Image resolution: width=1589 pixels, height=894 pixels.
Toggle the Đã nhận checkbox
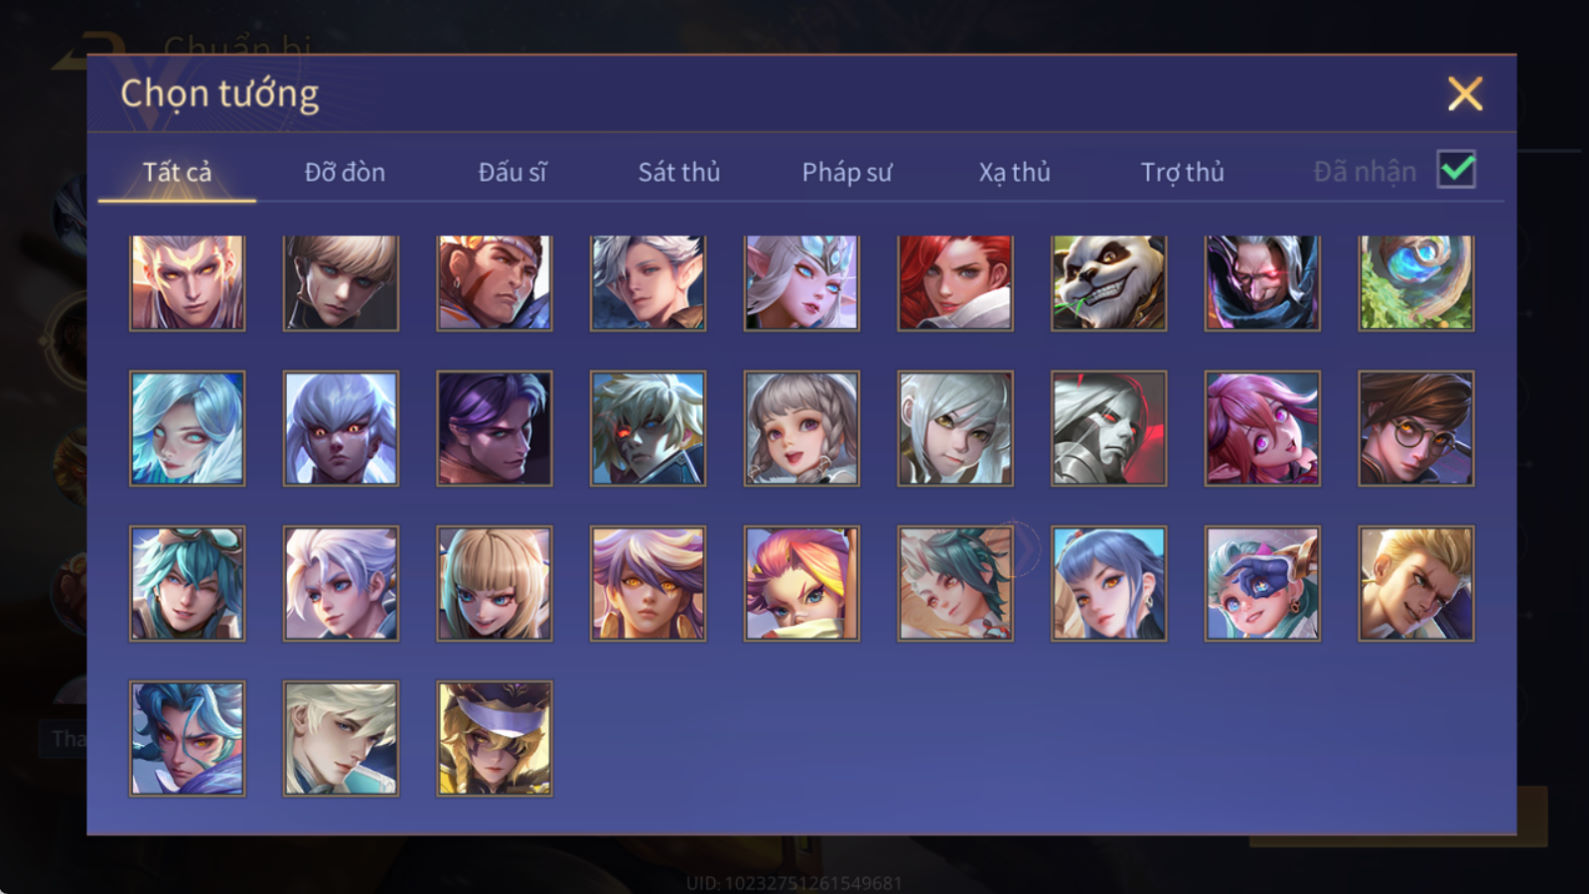point(1456,169)
